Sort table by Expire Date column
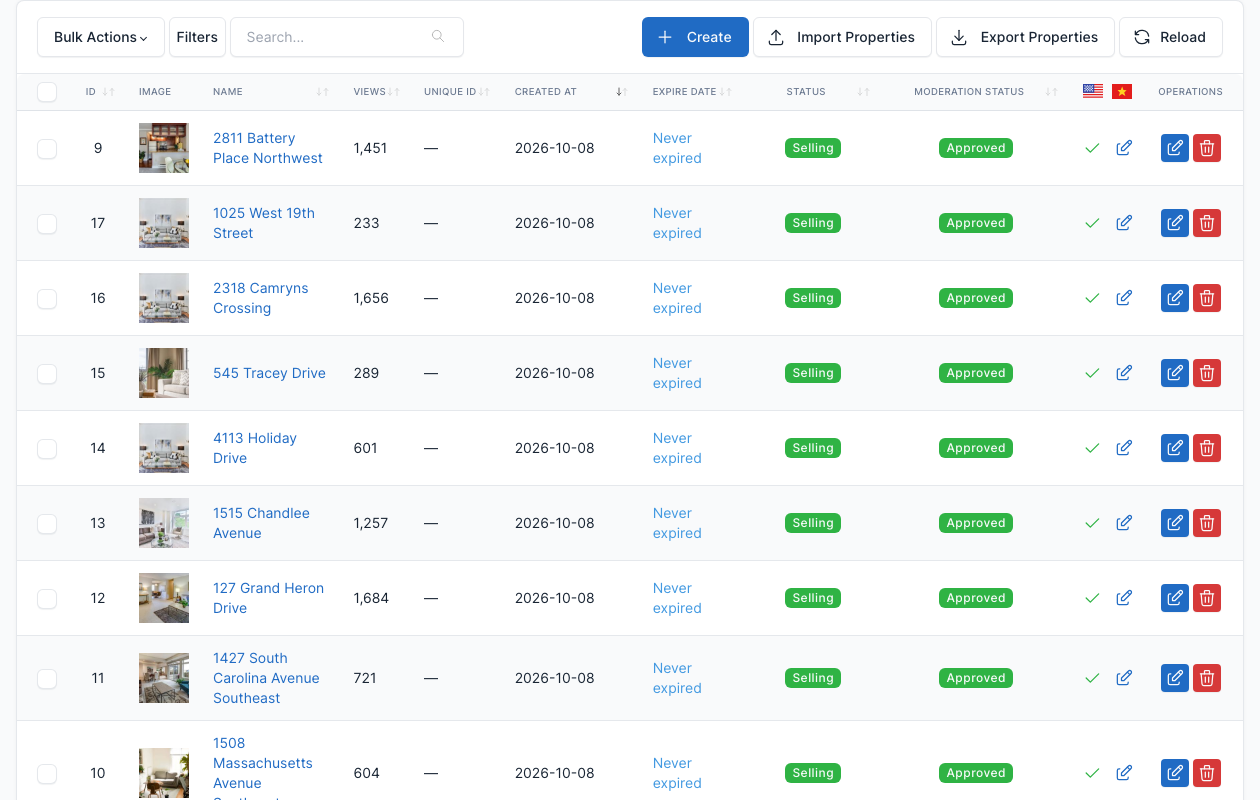The width and height of the screenshot is (1260, 800). (x=692, y=91)
